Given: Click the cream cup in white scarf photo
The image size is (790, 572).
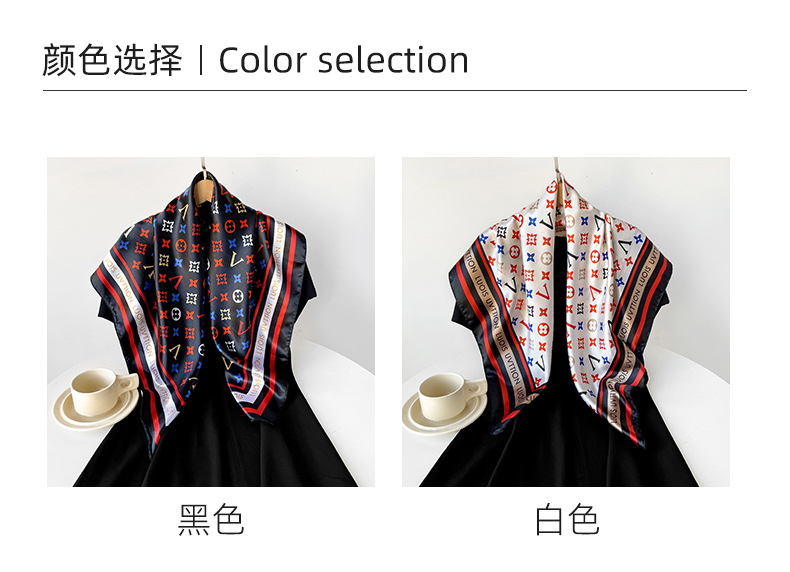Looking at the screenshot, I should pos(450,396).
